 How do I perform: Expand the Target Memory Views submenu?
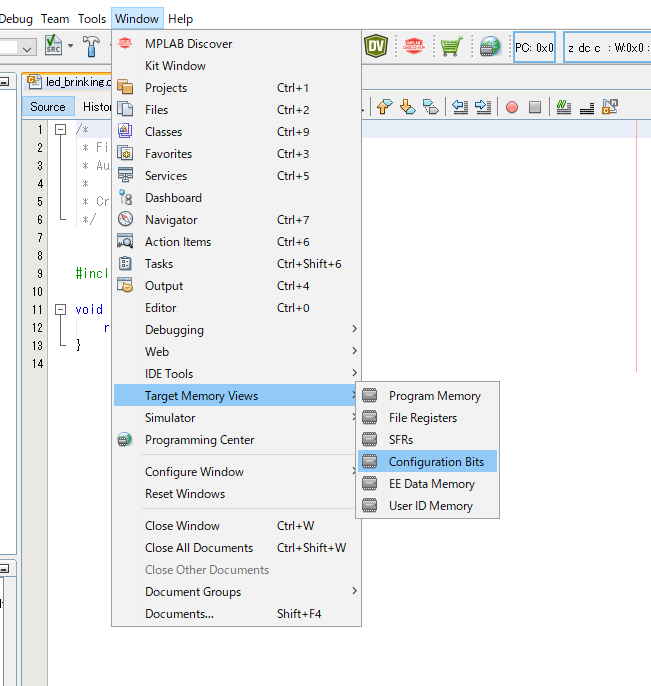(237, 396)
